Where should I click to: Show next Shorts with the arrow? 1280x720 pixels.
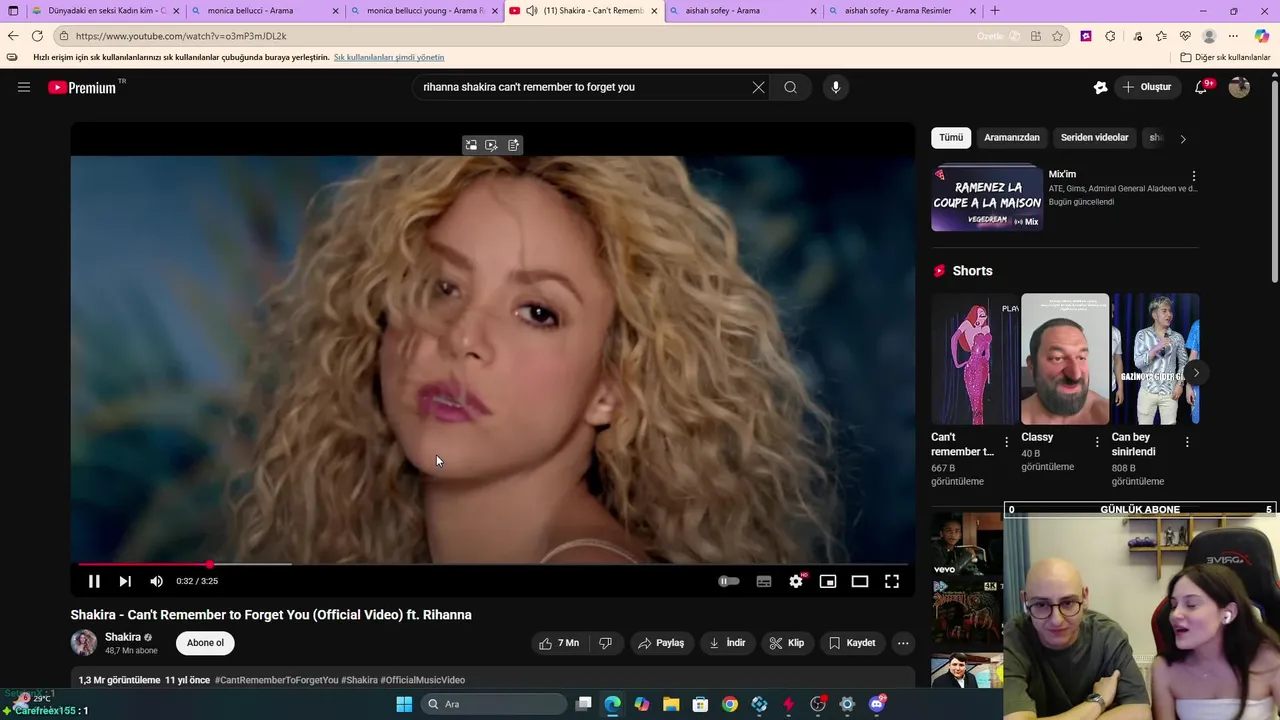[1196, 373]
